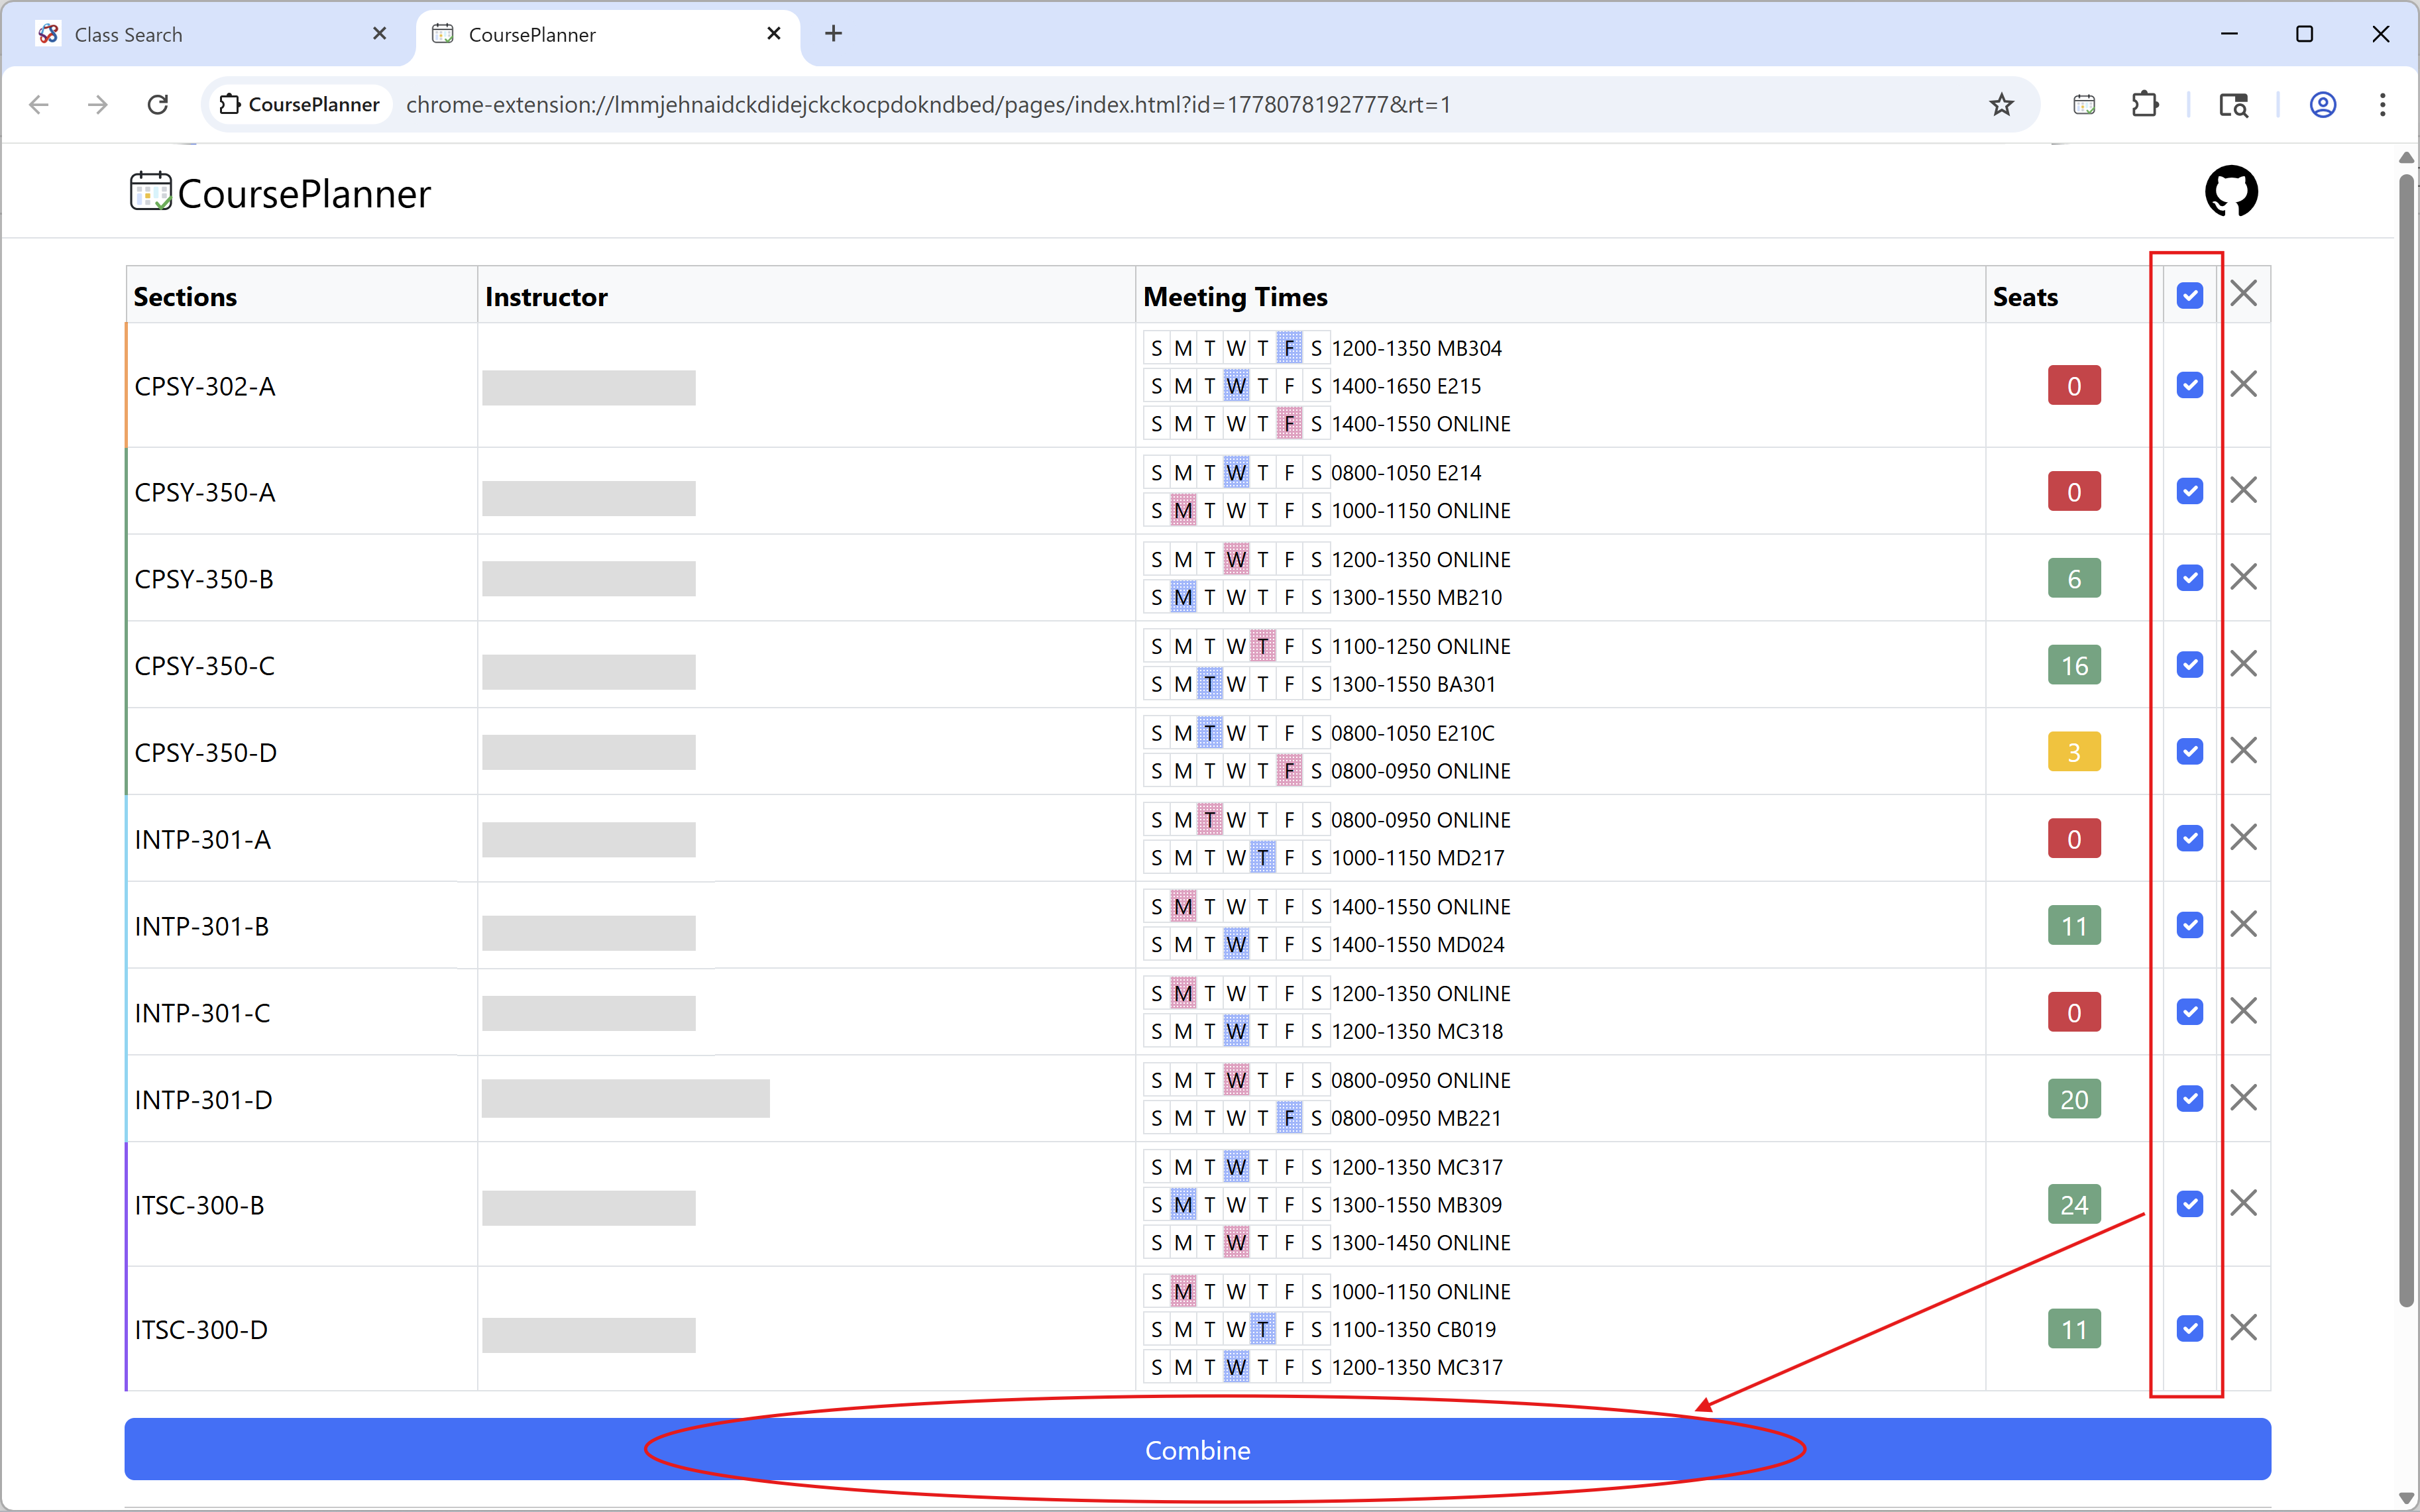Click the INTP-301-D section name
2420x1512 pixels.
click(203, 1099)
